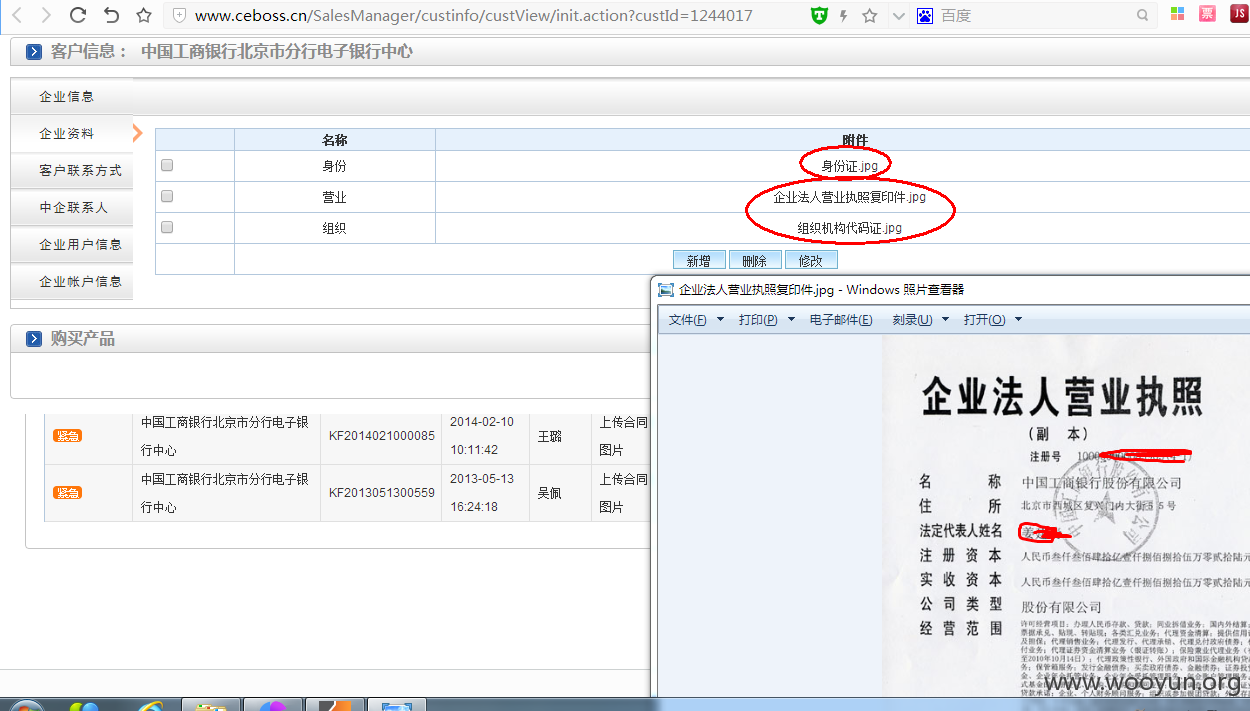Tick the checkbox in the 营业 row
This screenshot has width=1250, height=711.
point(167,196)
